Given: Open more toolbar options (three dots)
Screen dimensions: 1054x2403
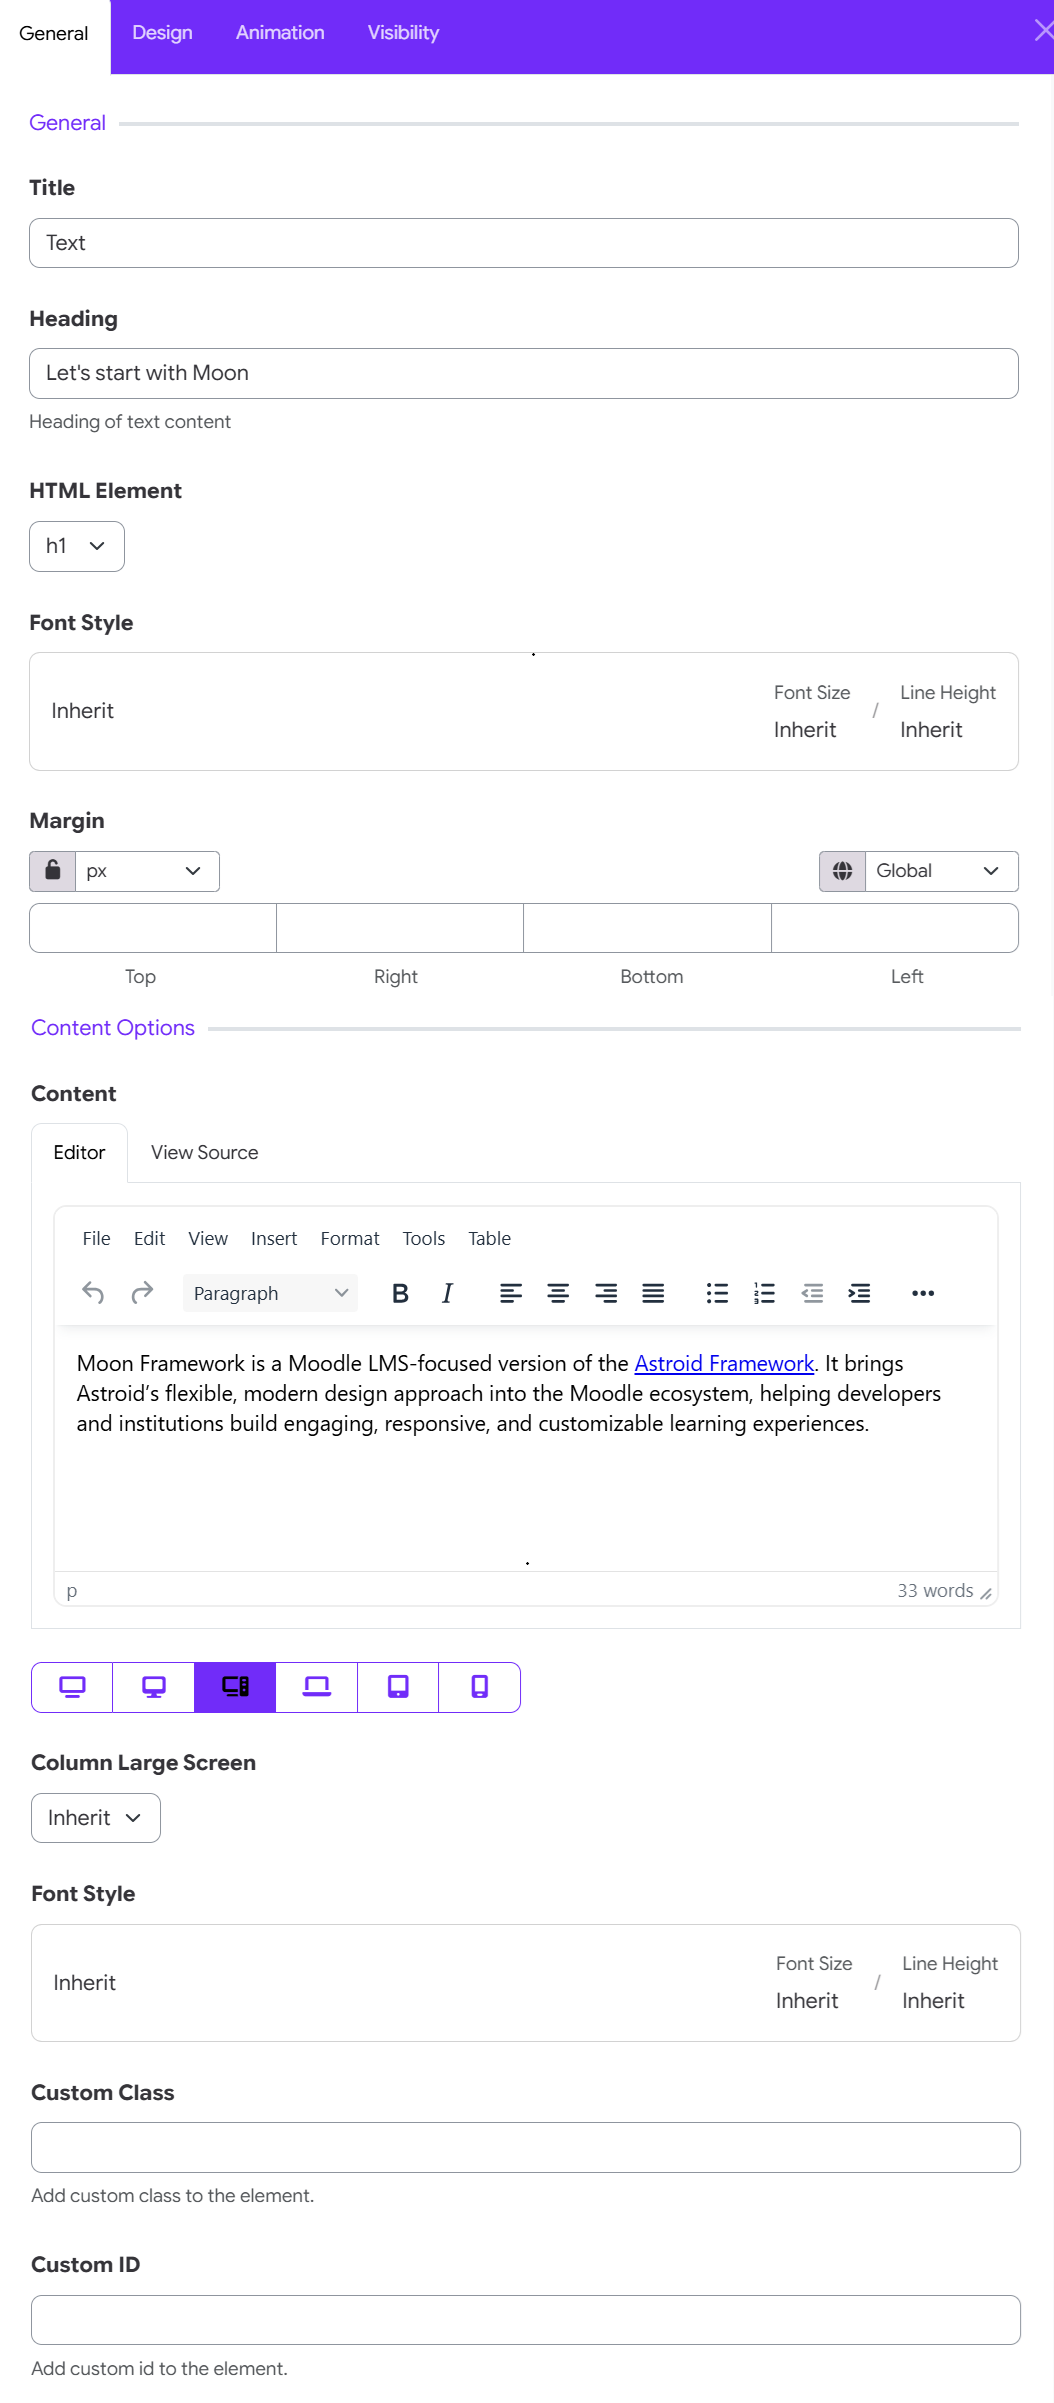Looking at the screenshot, I should pyautogui.click(x=923, y=1293).
